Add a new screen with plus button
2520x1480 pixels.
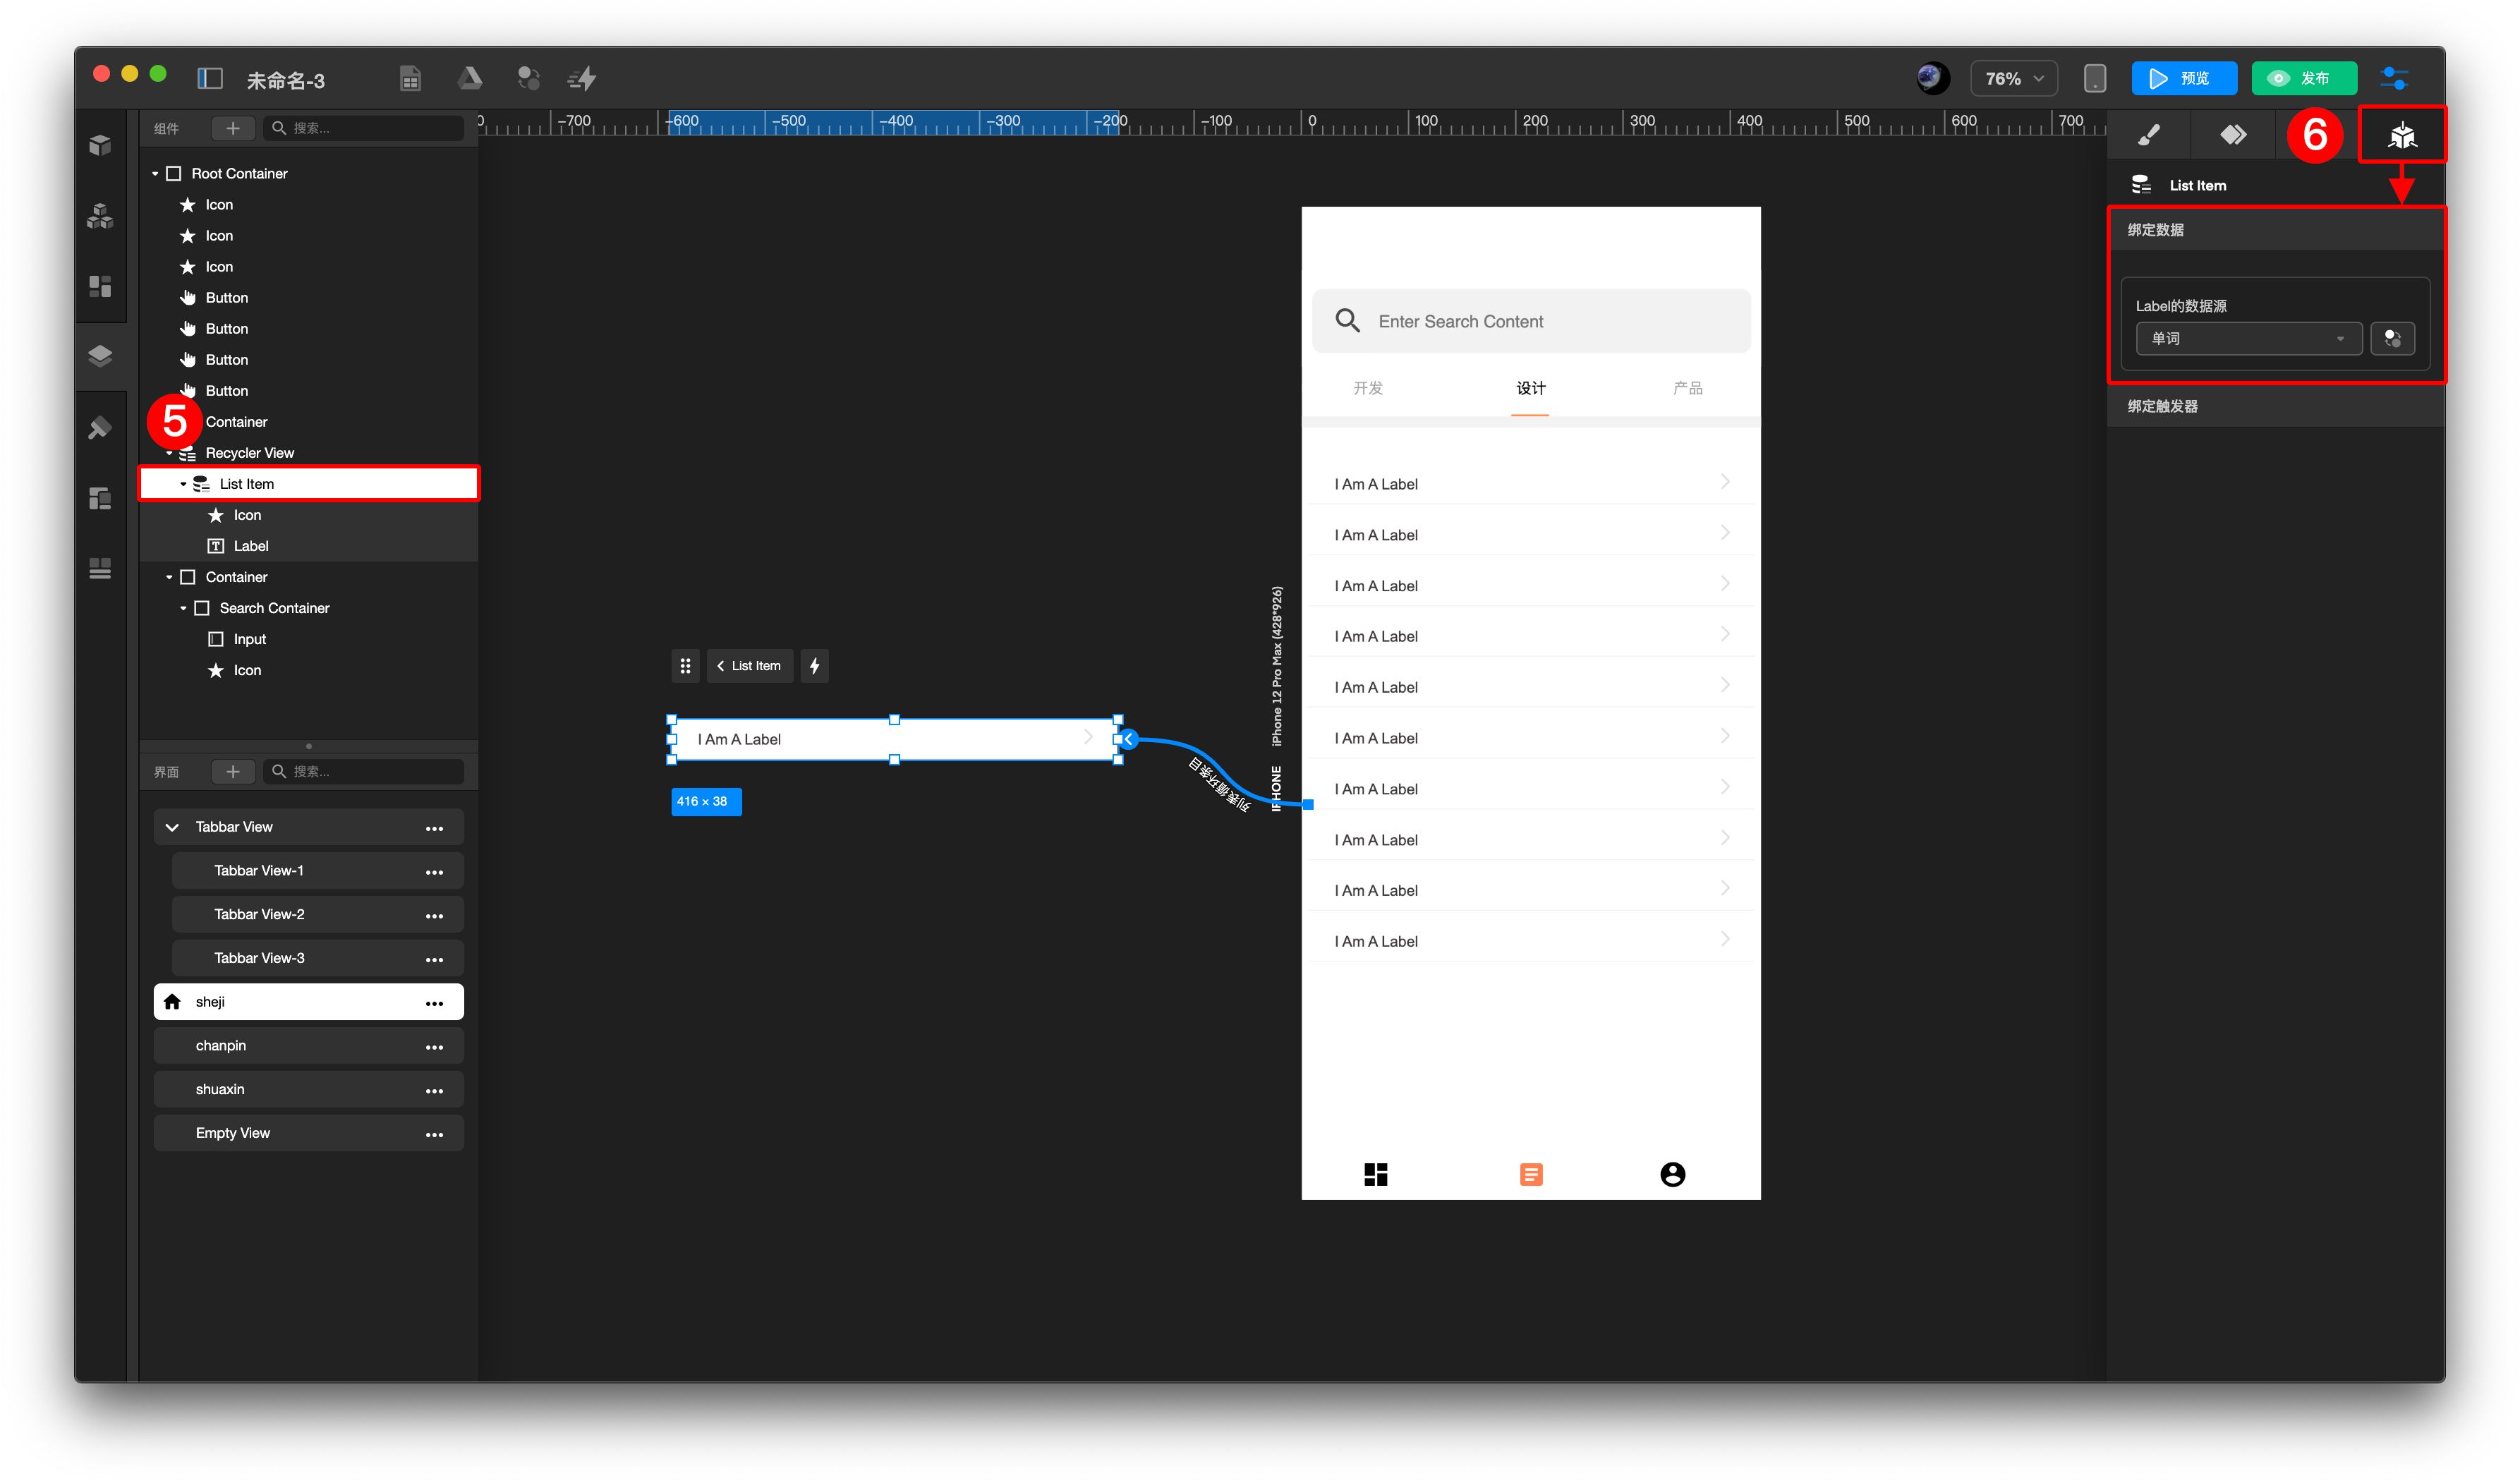tap(233, 771)
